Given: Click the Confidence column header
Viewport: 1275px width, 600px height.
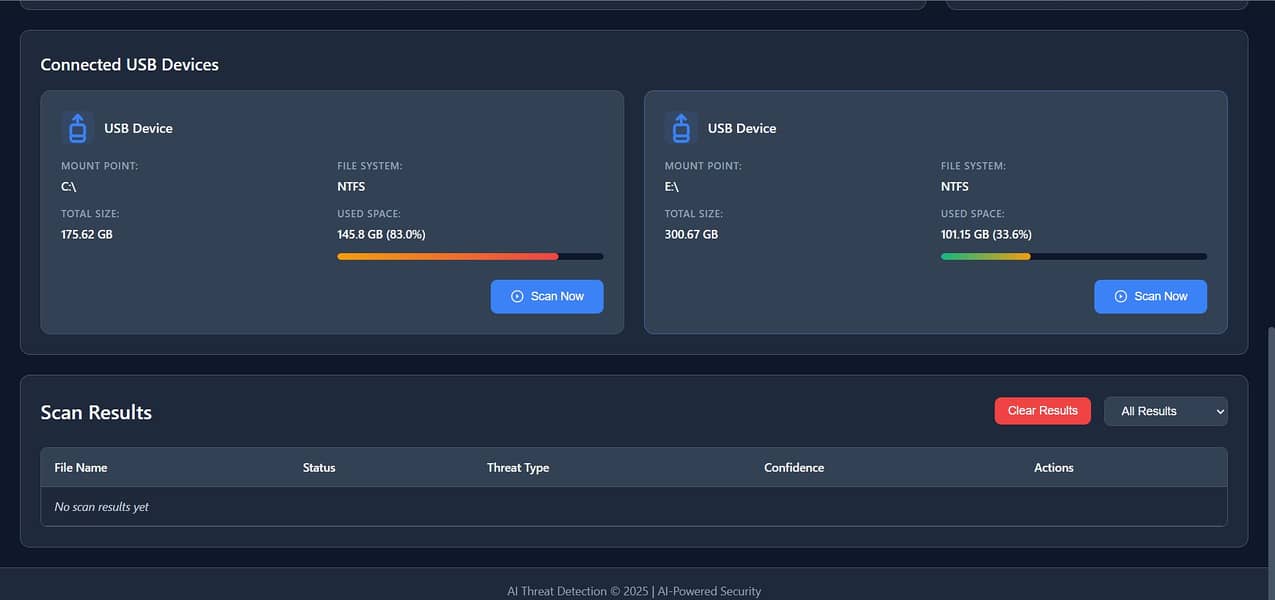Looking at the screenshot, I should [794, 468].
